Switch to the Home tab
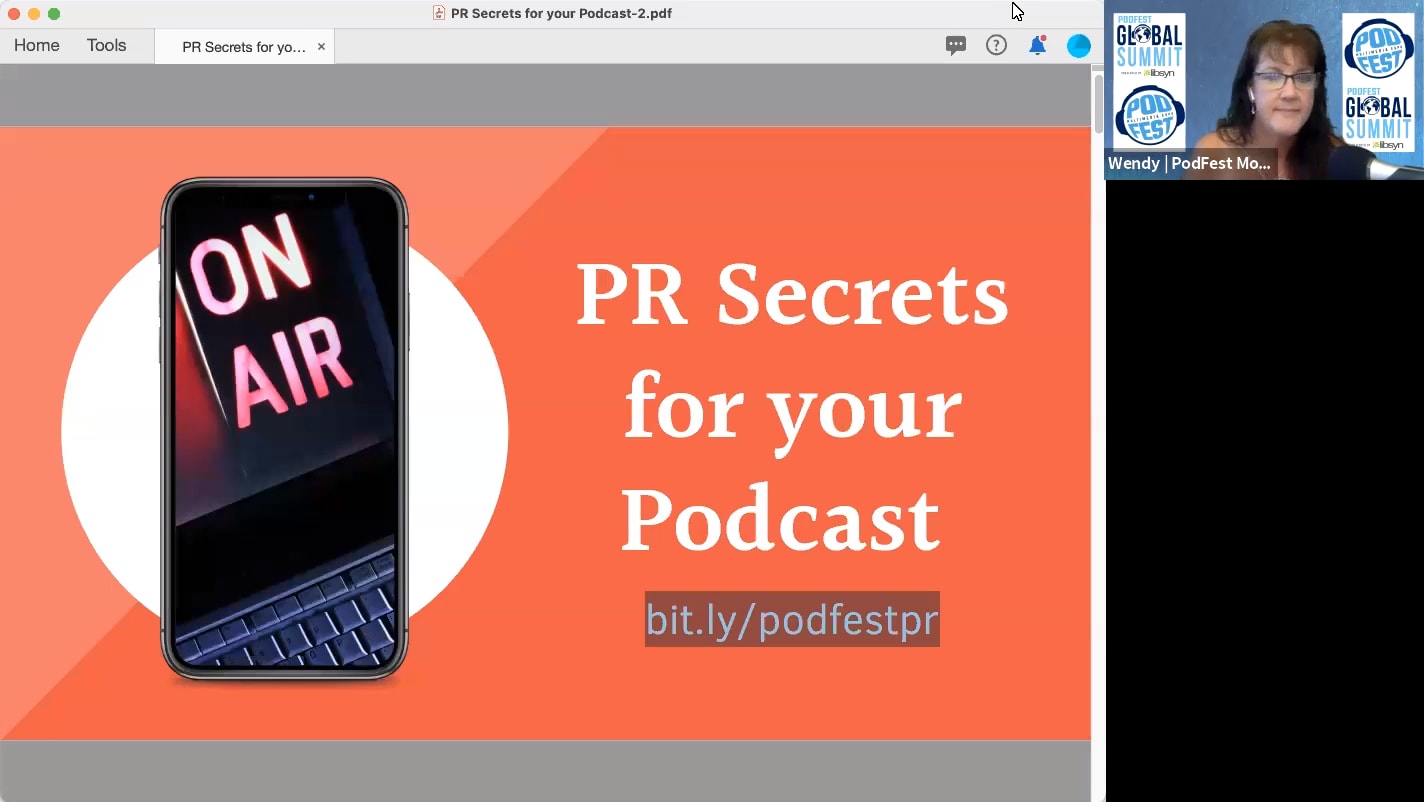 36,45
